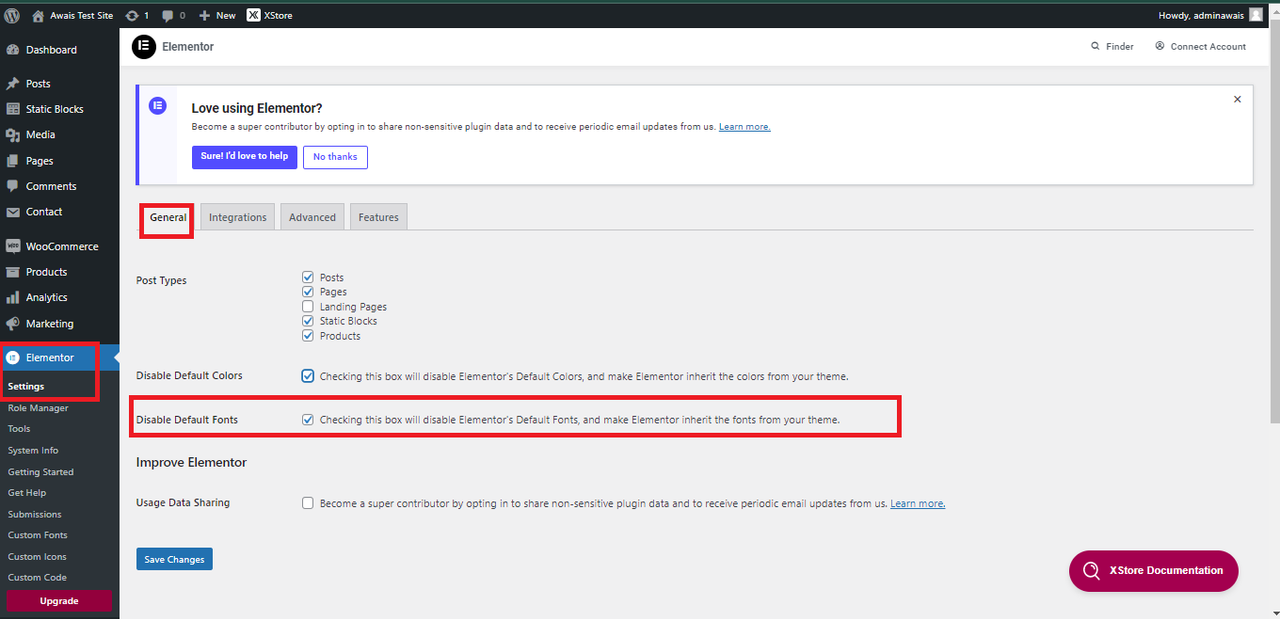Image resolution: width=1280 pixels, height=619 pixels.
Task: Click the Products box icon in sidebar
Action: (13, 272)
